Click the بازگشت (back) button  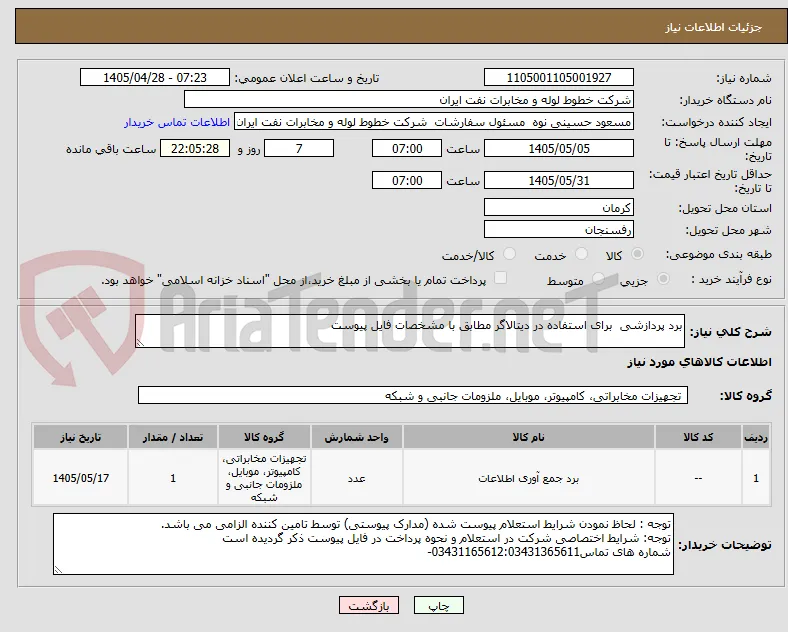pyautogui.click(x=369, y=606)
